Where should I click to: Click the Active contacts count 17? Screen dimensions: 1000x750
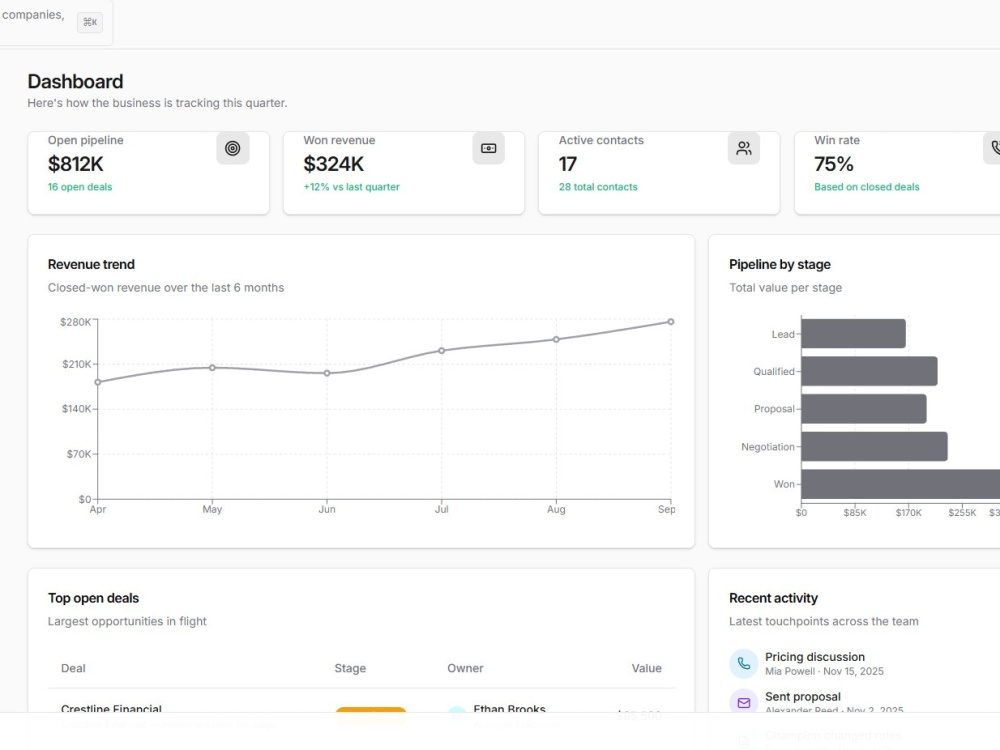pos(568,164)
